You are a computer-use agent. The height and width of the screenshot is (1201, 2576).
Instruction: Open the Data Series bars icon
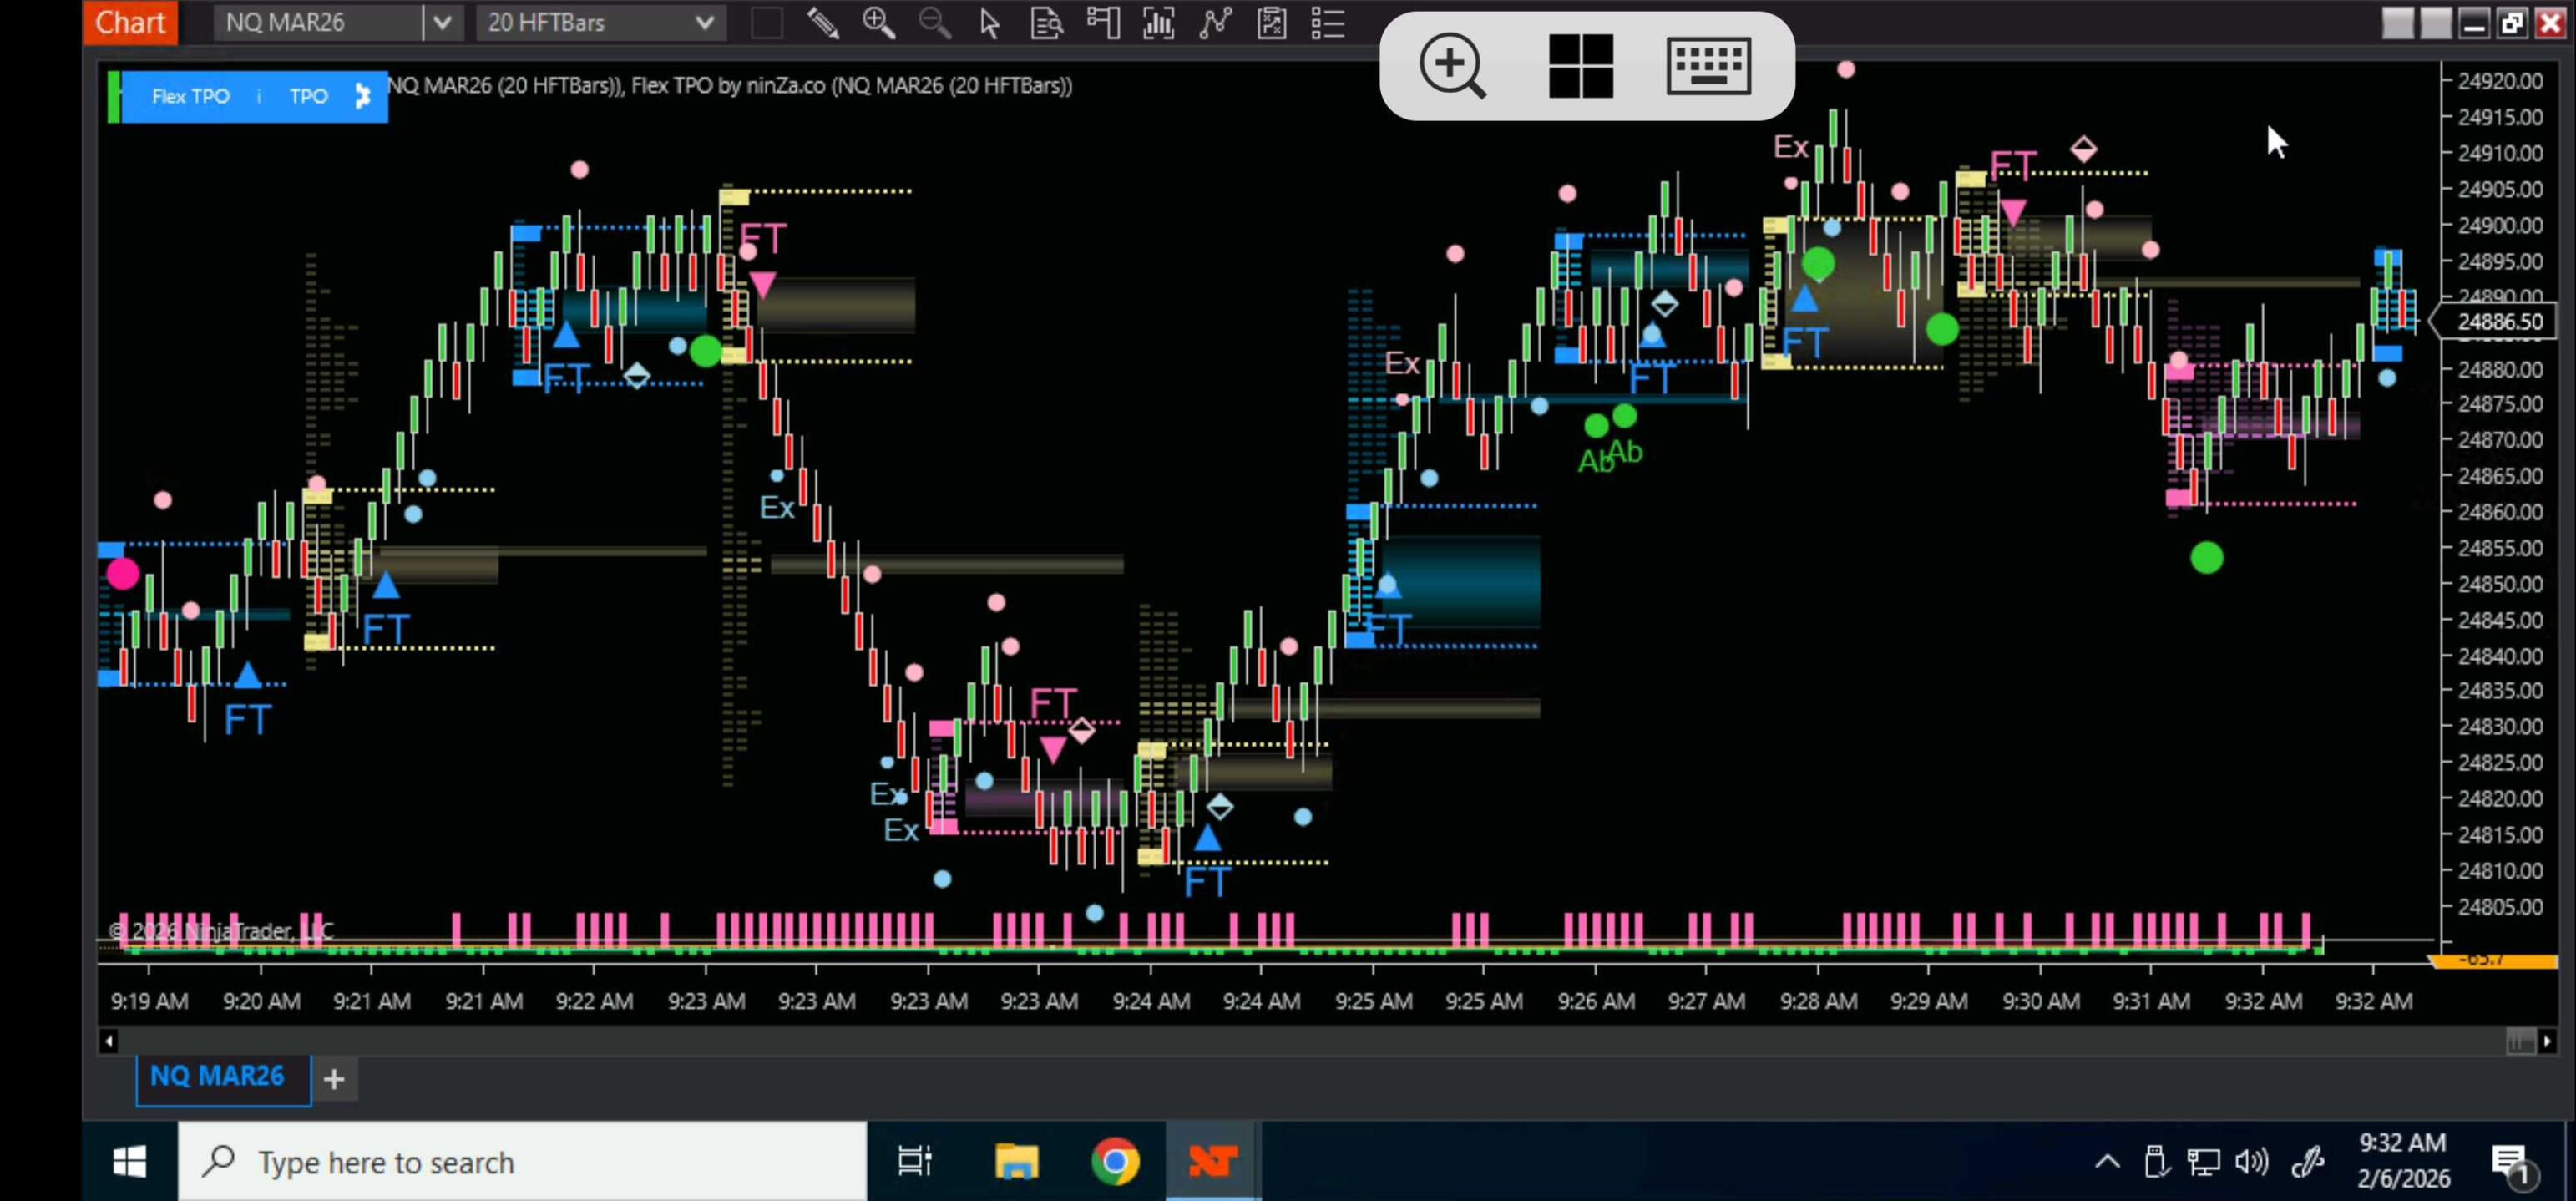point(1158,22)
